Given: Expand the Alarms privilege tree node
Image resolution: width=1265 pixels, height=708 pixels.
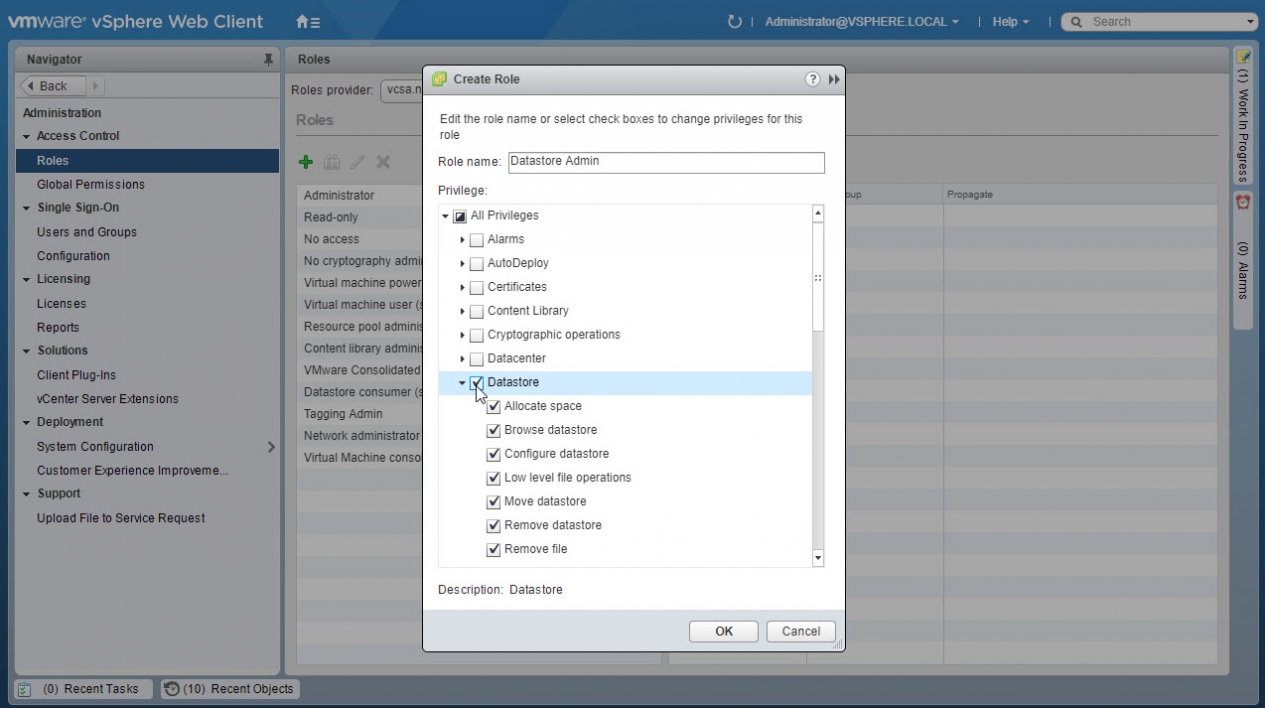Looking at the screenshot, I should (462, 240).
